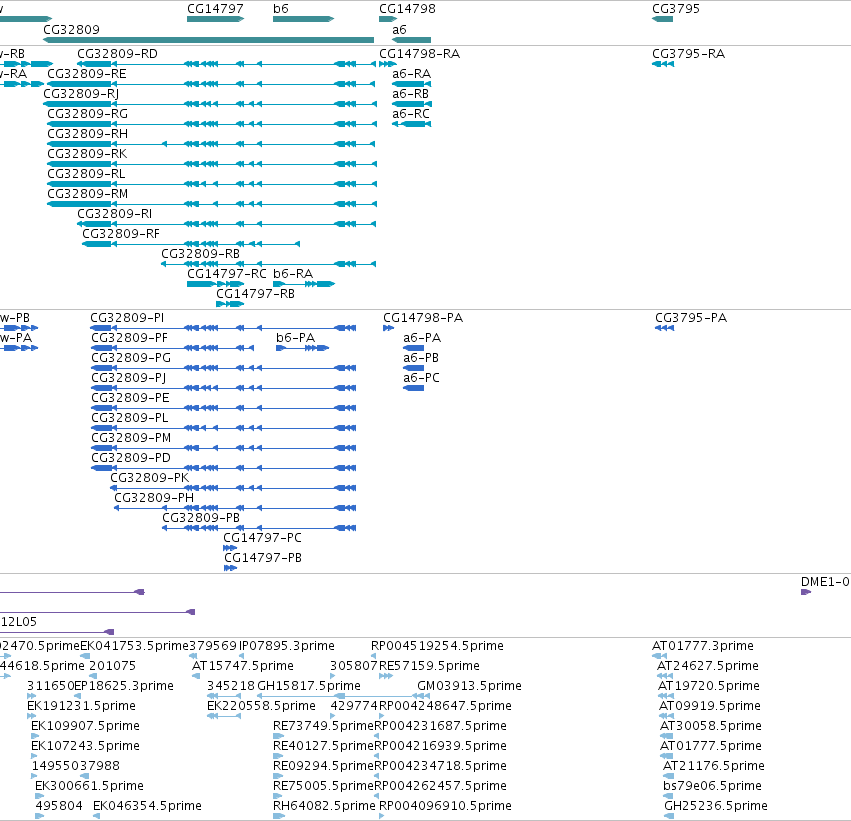
Task: Open transcript CG32809-RD
Action: click(226, 64)
